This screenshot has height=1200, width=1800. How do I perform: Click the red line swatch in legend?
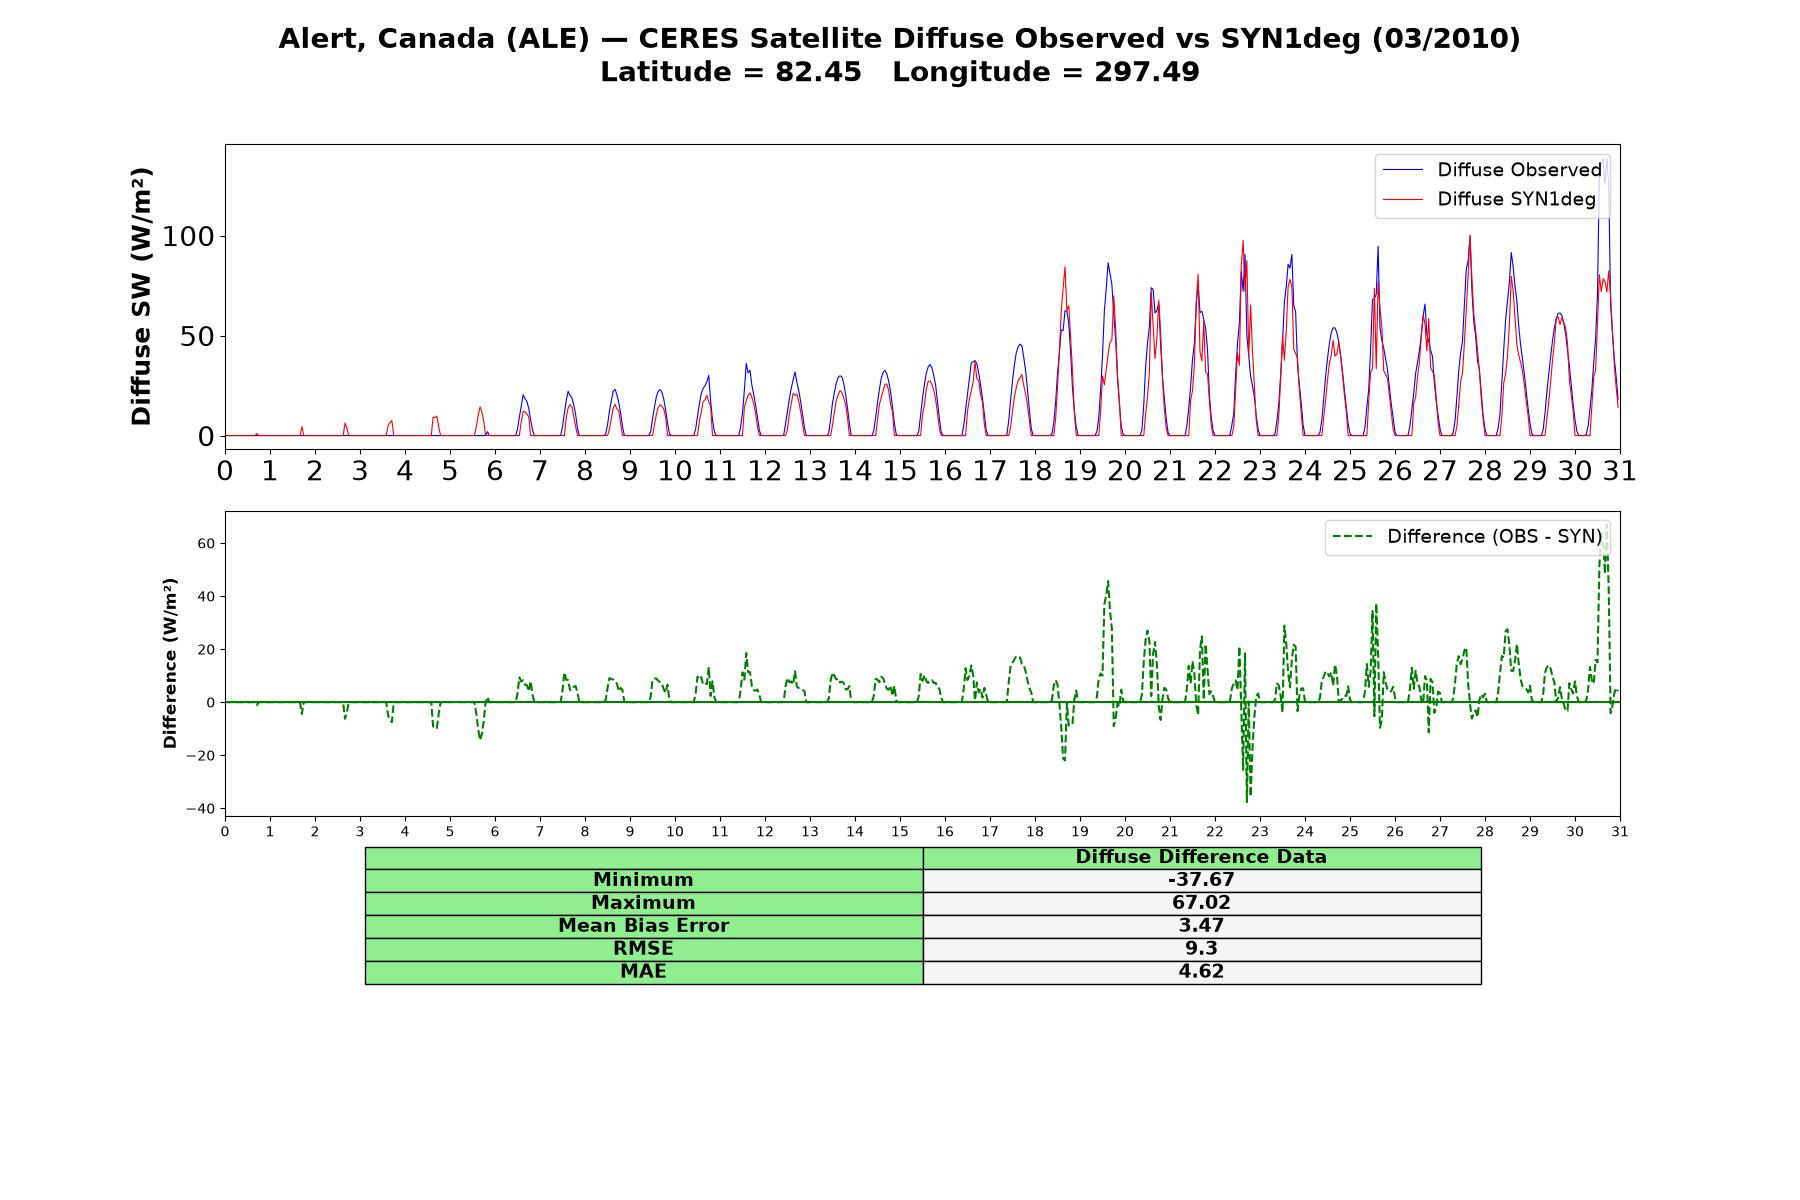1402,199
